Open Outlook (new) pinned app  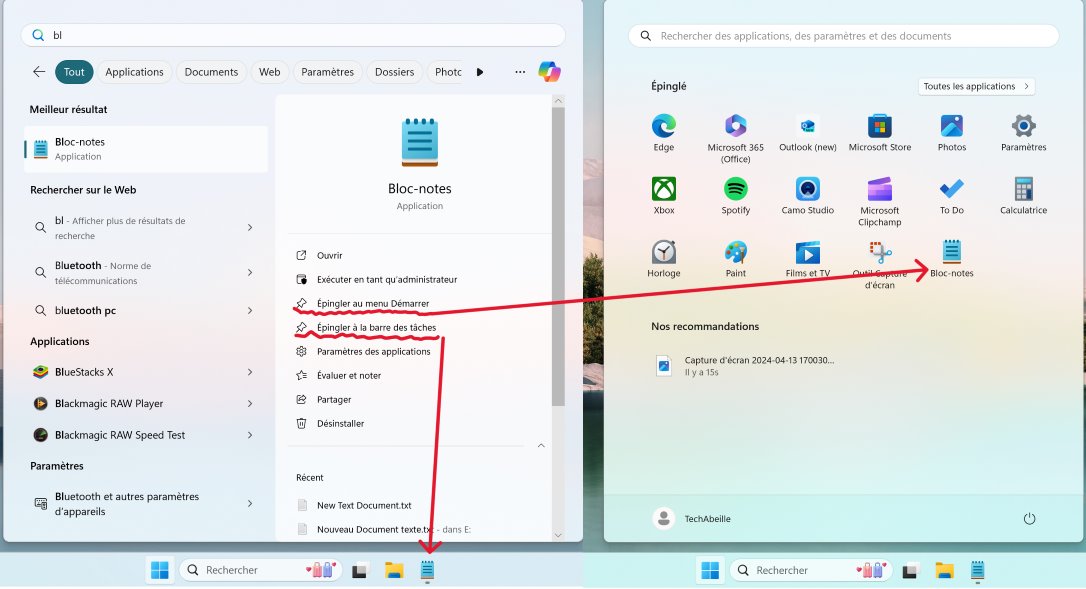(808, 127)
